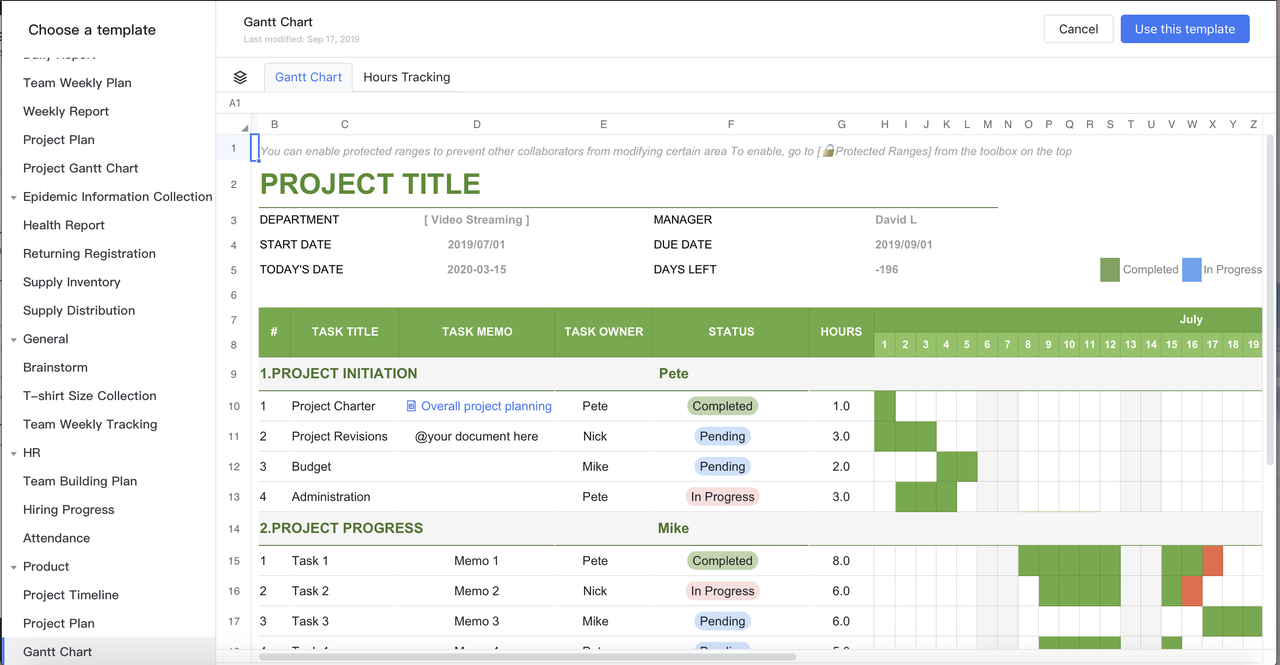The height and width of the screenshot is (665, 1280).
Task: Collapse the Product template group
Action: (x=14, y=567)
